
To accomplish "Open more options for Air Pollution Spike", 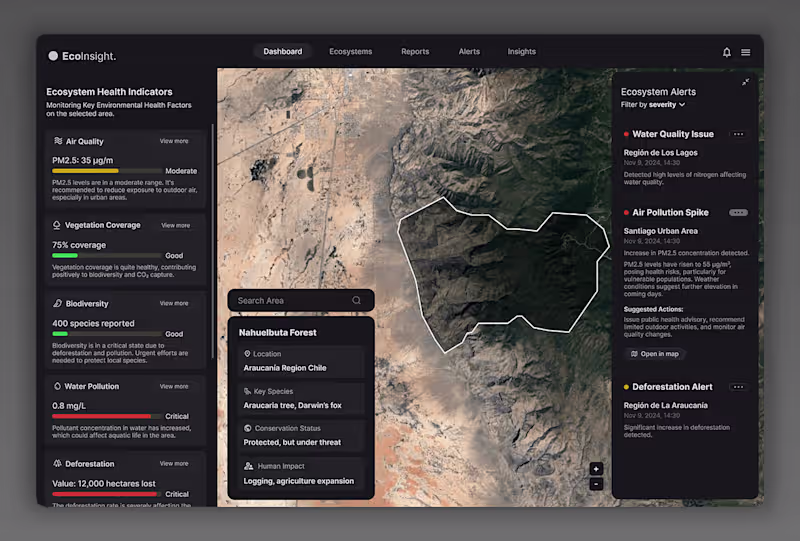I will point(738,212).
